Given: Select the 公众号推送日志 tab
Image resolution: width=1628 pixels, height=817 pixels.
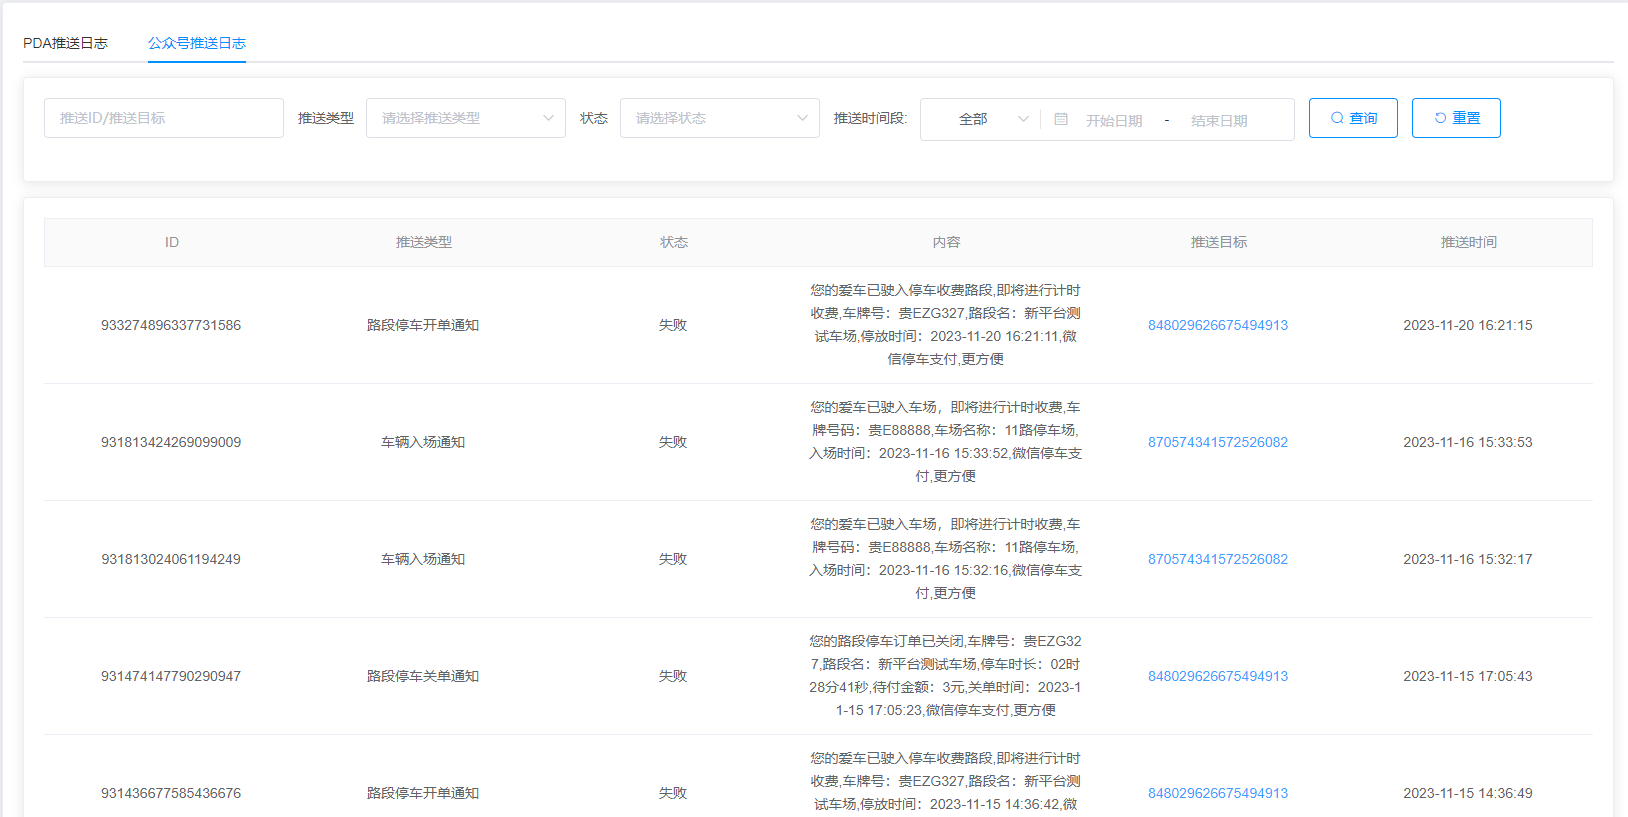Looking at the screenshot, I should coord(197,43).
